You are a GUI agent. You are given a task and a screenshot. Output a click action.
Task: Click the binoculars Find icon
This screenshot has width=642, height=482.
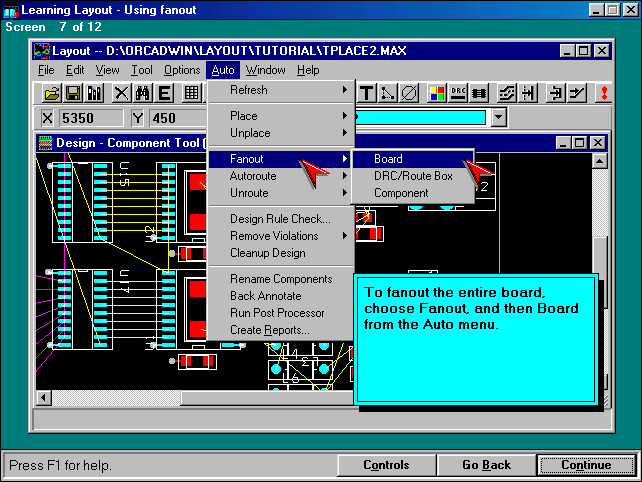point(143,93)
